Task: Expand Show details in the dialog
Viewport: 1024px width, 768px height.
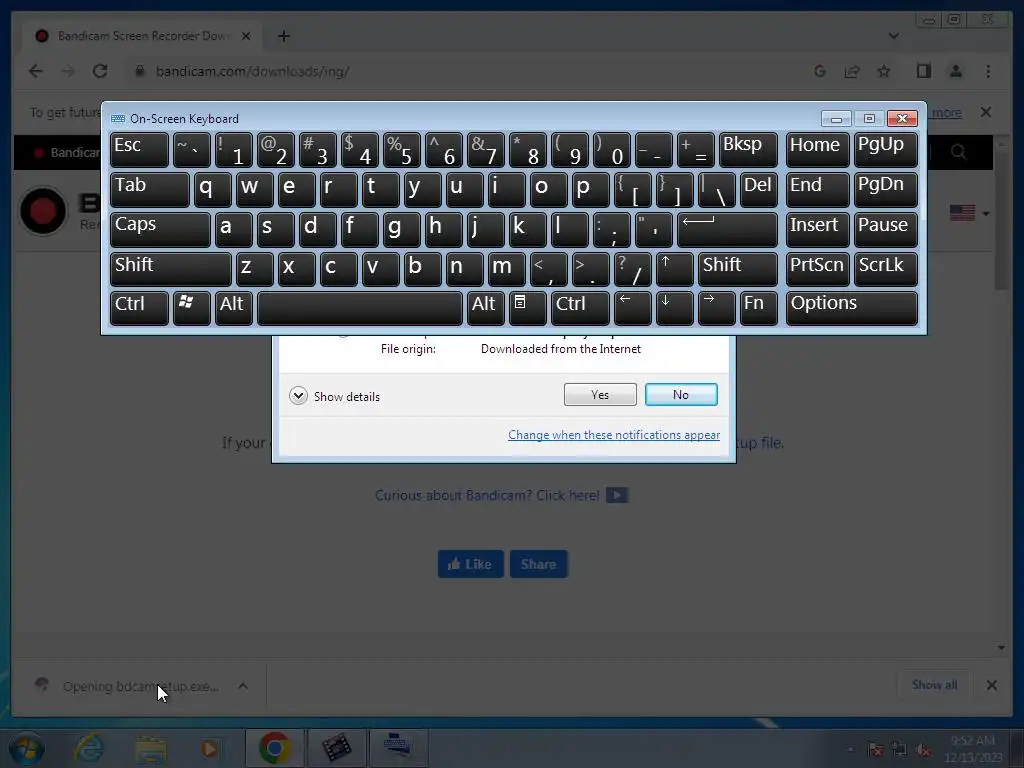Action: [334, 396]
